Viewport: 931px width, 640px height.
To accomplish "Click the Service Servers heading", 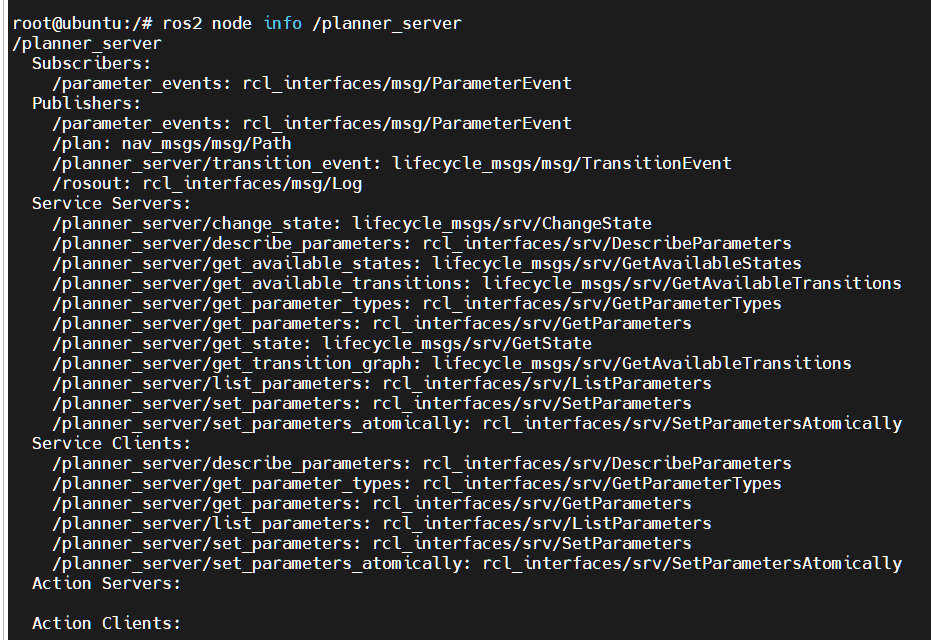I will tap(112, 204).
